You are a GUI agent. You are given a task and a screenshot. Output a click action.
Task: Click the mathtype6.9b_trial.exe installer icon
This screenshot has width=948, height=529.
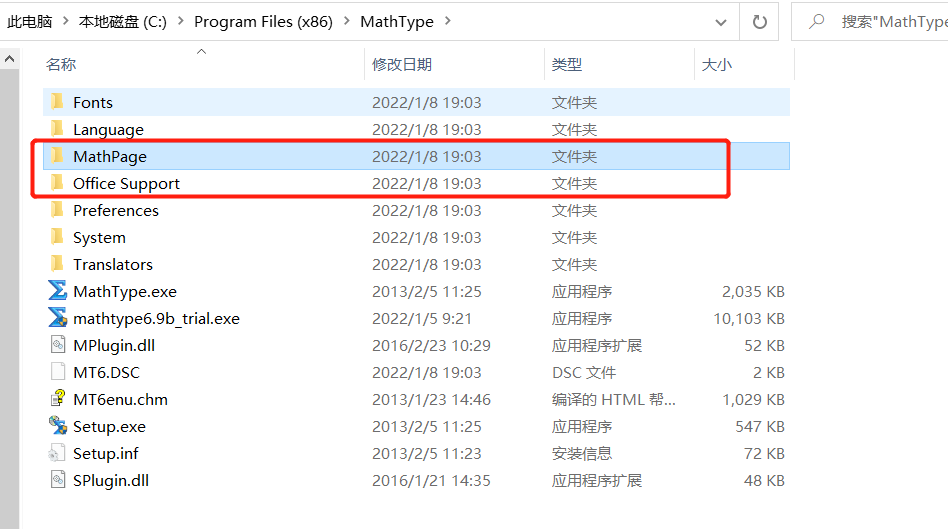tap(57, 318)
